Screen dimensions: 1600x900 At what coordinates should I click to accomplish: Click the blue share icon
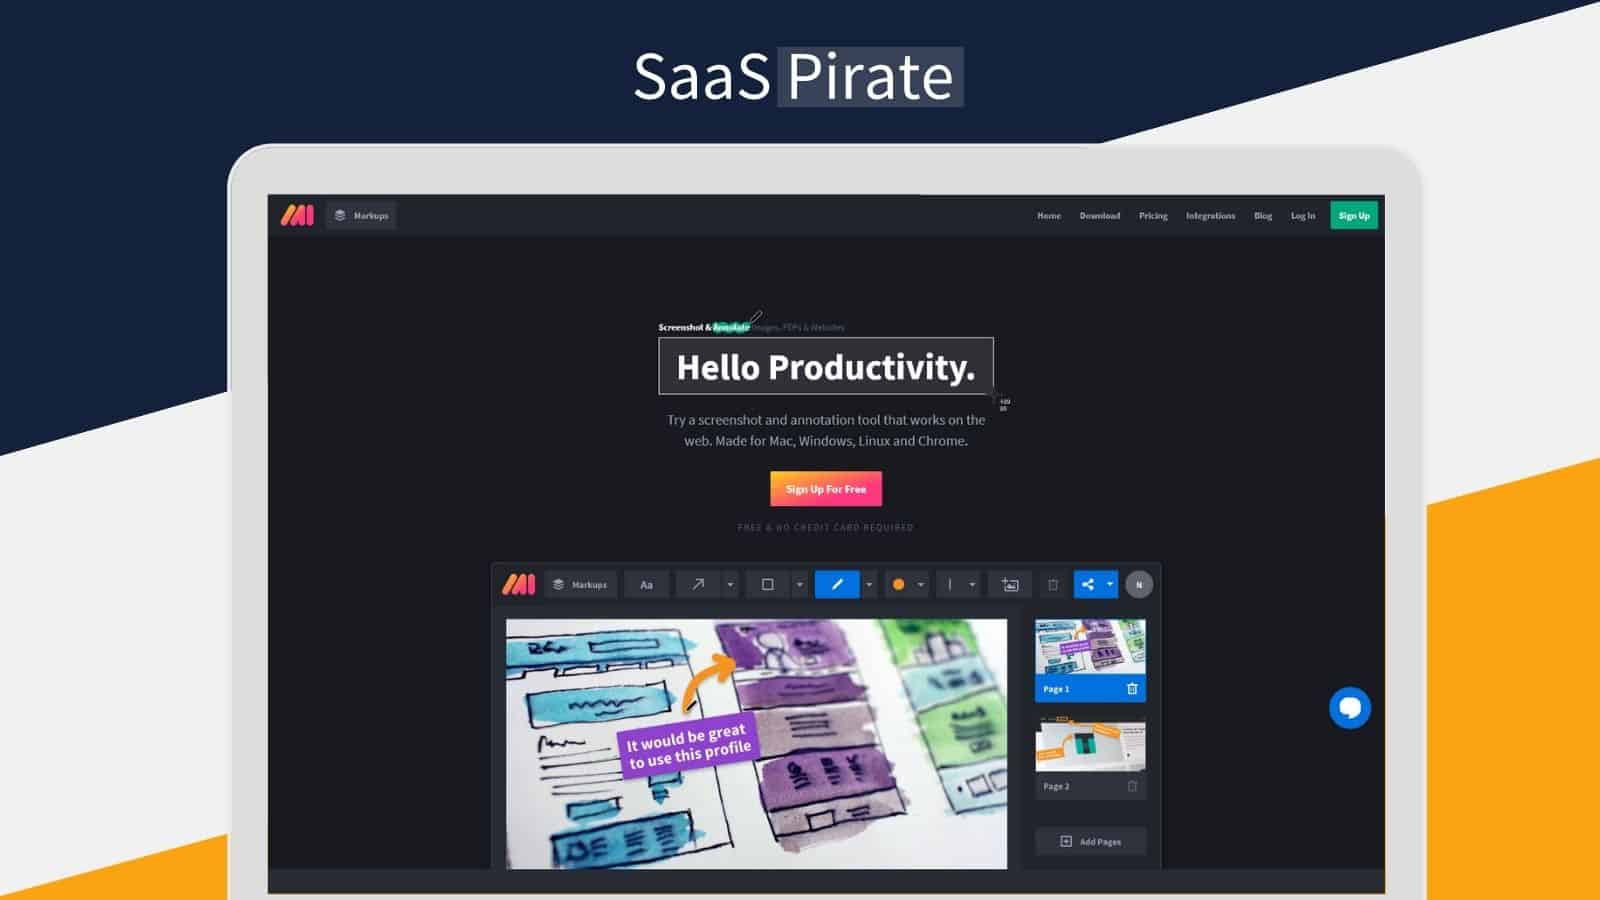[x=1088, y=584]
